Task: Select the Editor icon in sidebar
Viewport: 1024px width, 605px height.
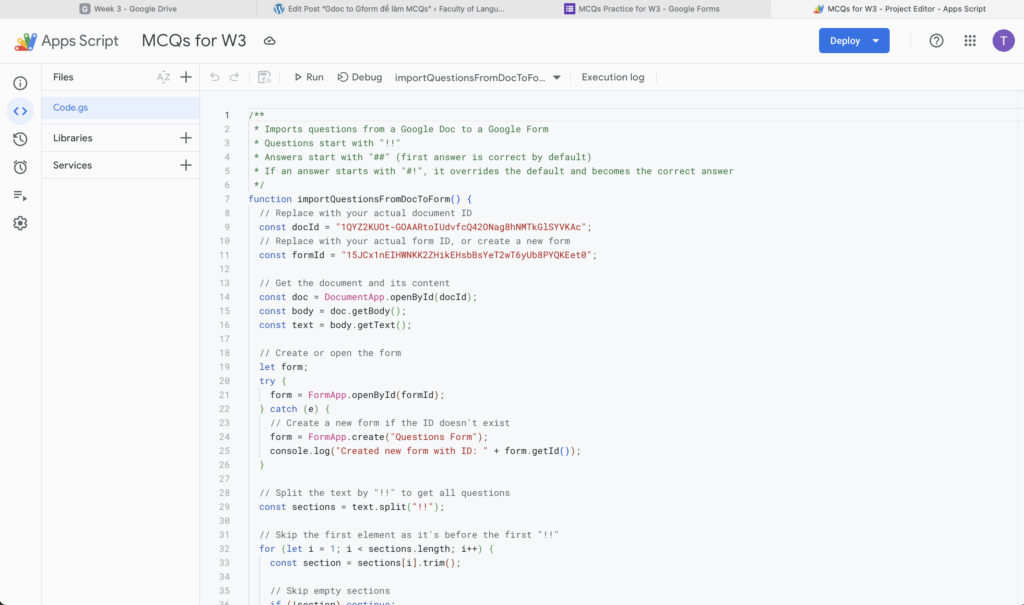Action: click(x=20, y=111)
